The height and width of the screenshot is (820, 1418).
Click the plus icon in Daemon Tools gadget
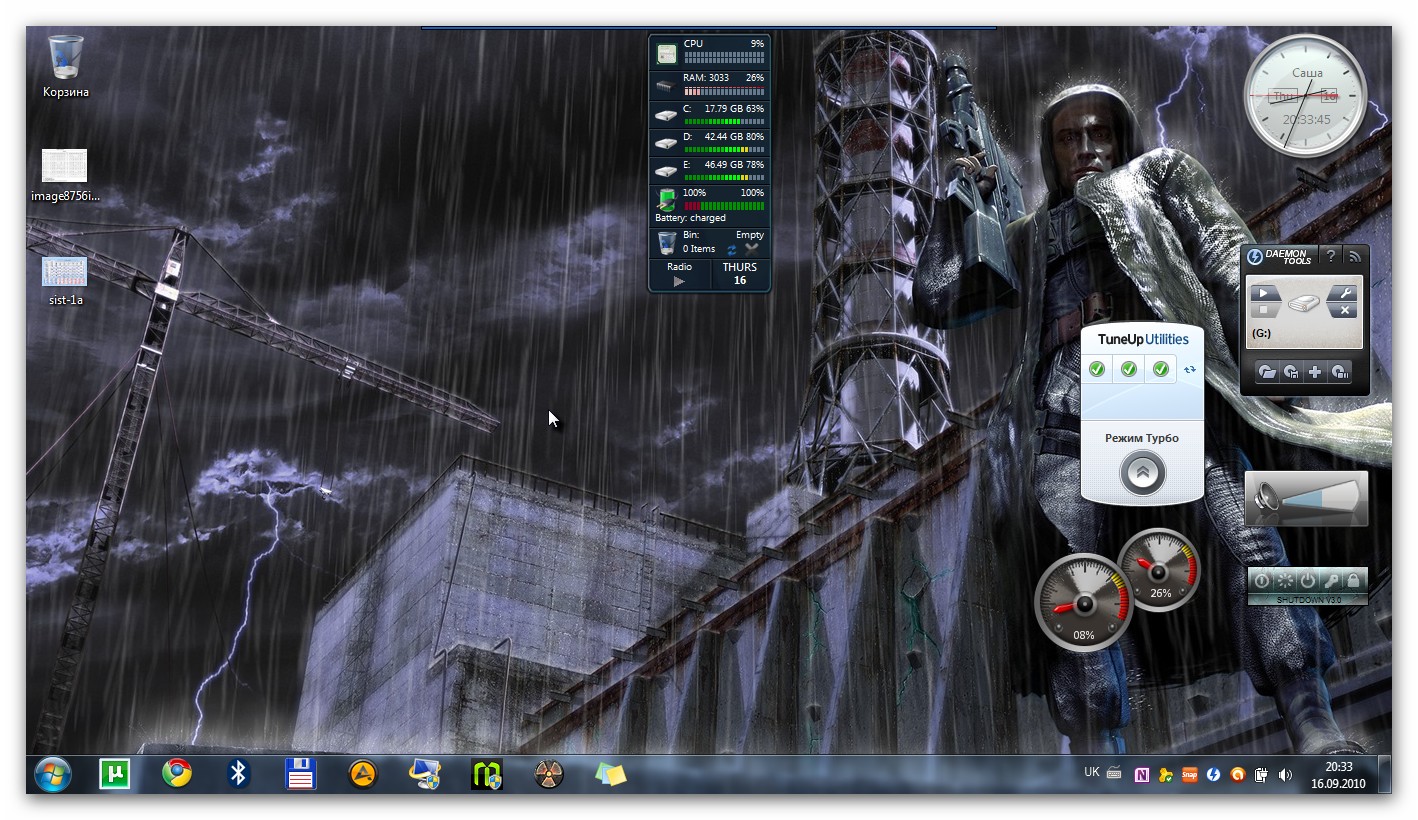point(1315,372)
